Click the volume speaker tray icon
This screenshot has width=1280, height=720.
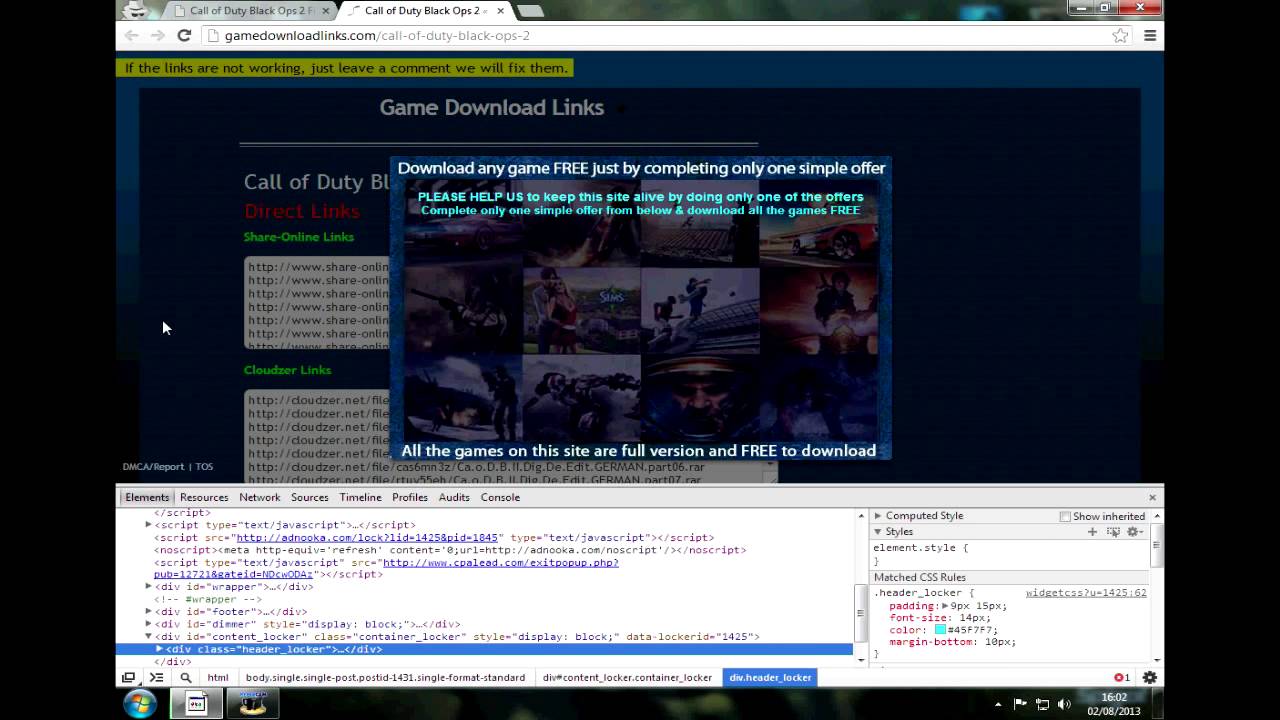click(1064, 705)
